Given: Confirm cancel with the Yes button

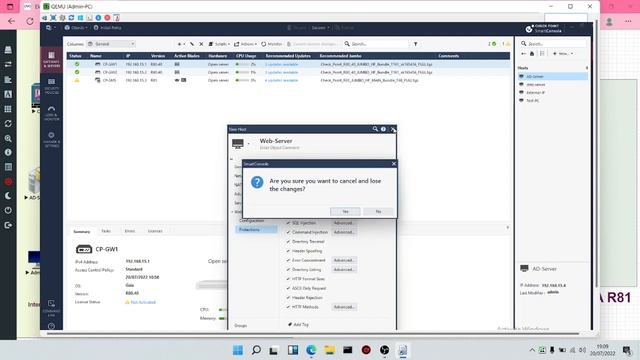Looking at the screenshot, I should tap(345, 211).
